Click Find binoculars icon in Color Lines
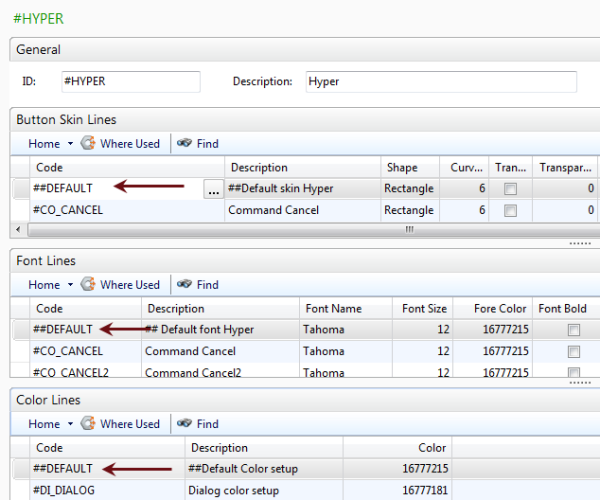This screenshot has width=600, height=500. [184, 424]
